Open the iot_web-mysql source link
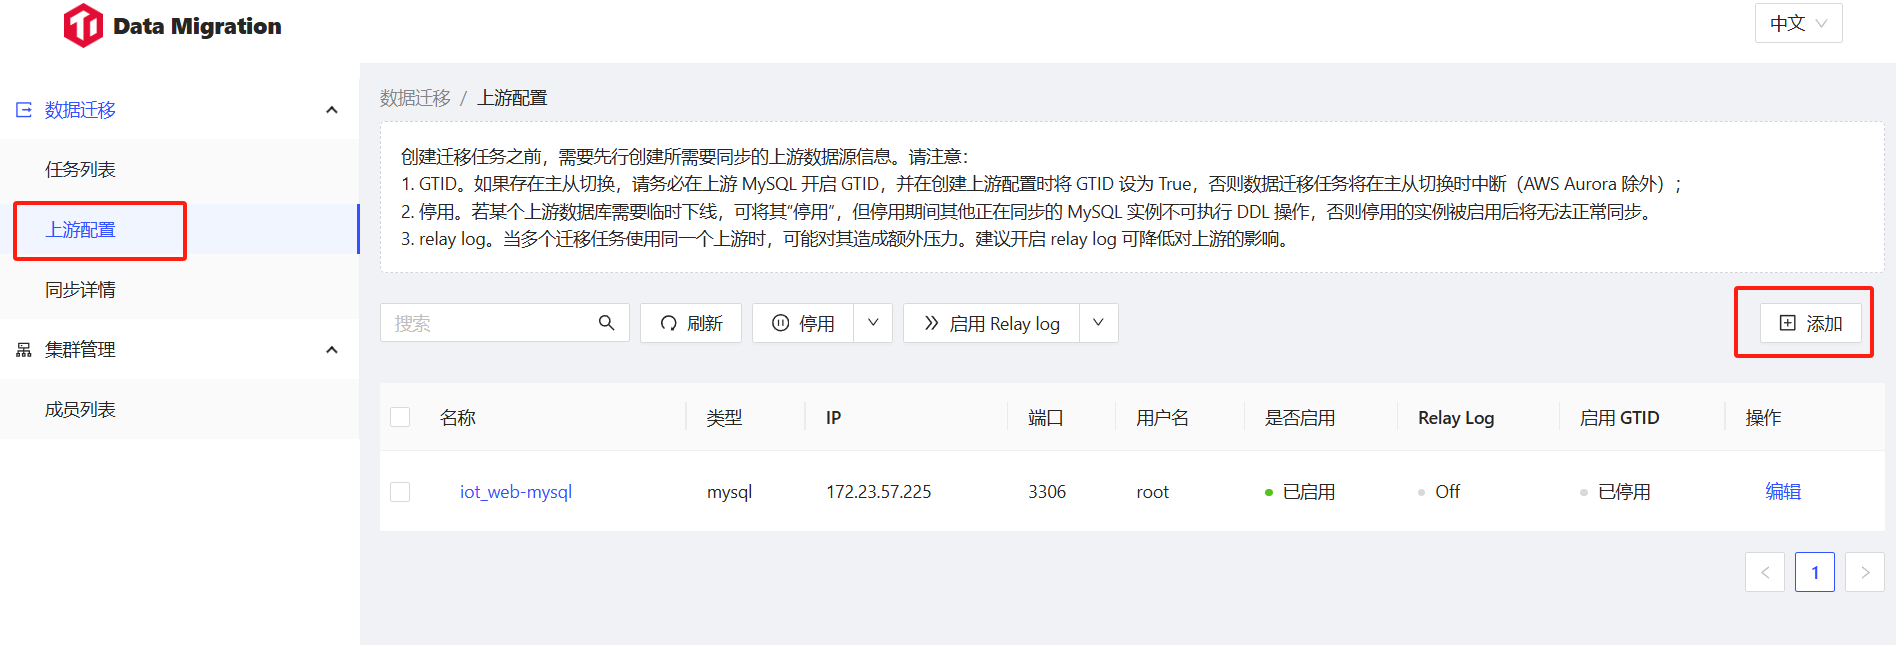This screenshot has height=645, width=1896. (516, 492)
